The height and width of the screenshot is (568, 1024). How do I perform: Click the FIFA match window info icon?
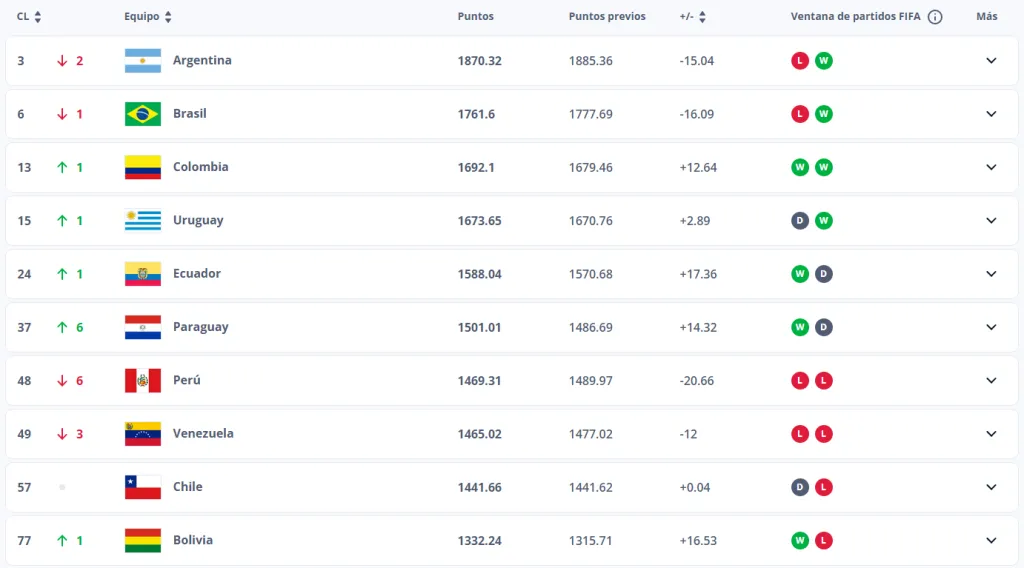click(935, 17)
